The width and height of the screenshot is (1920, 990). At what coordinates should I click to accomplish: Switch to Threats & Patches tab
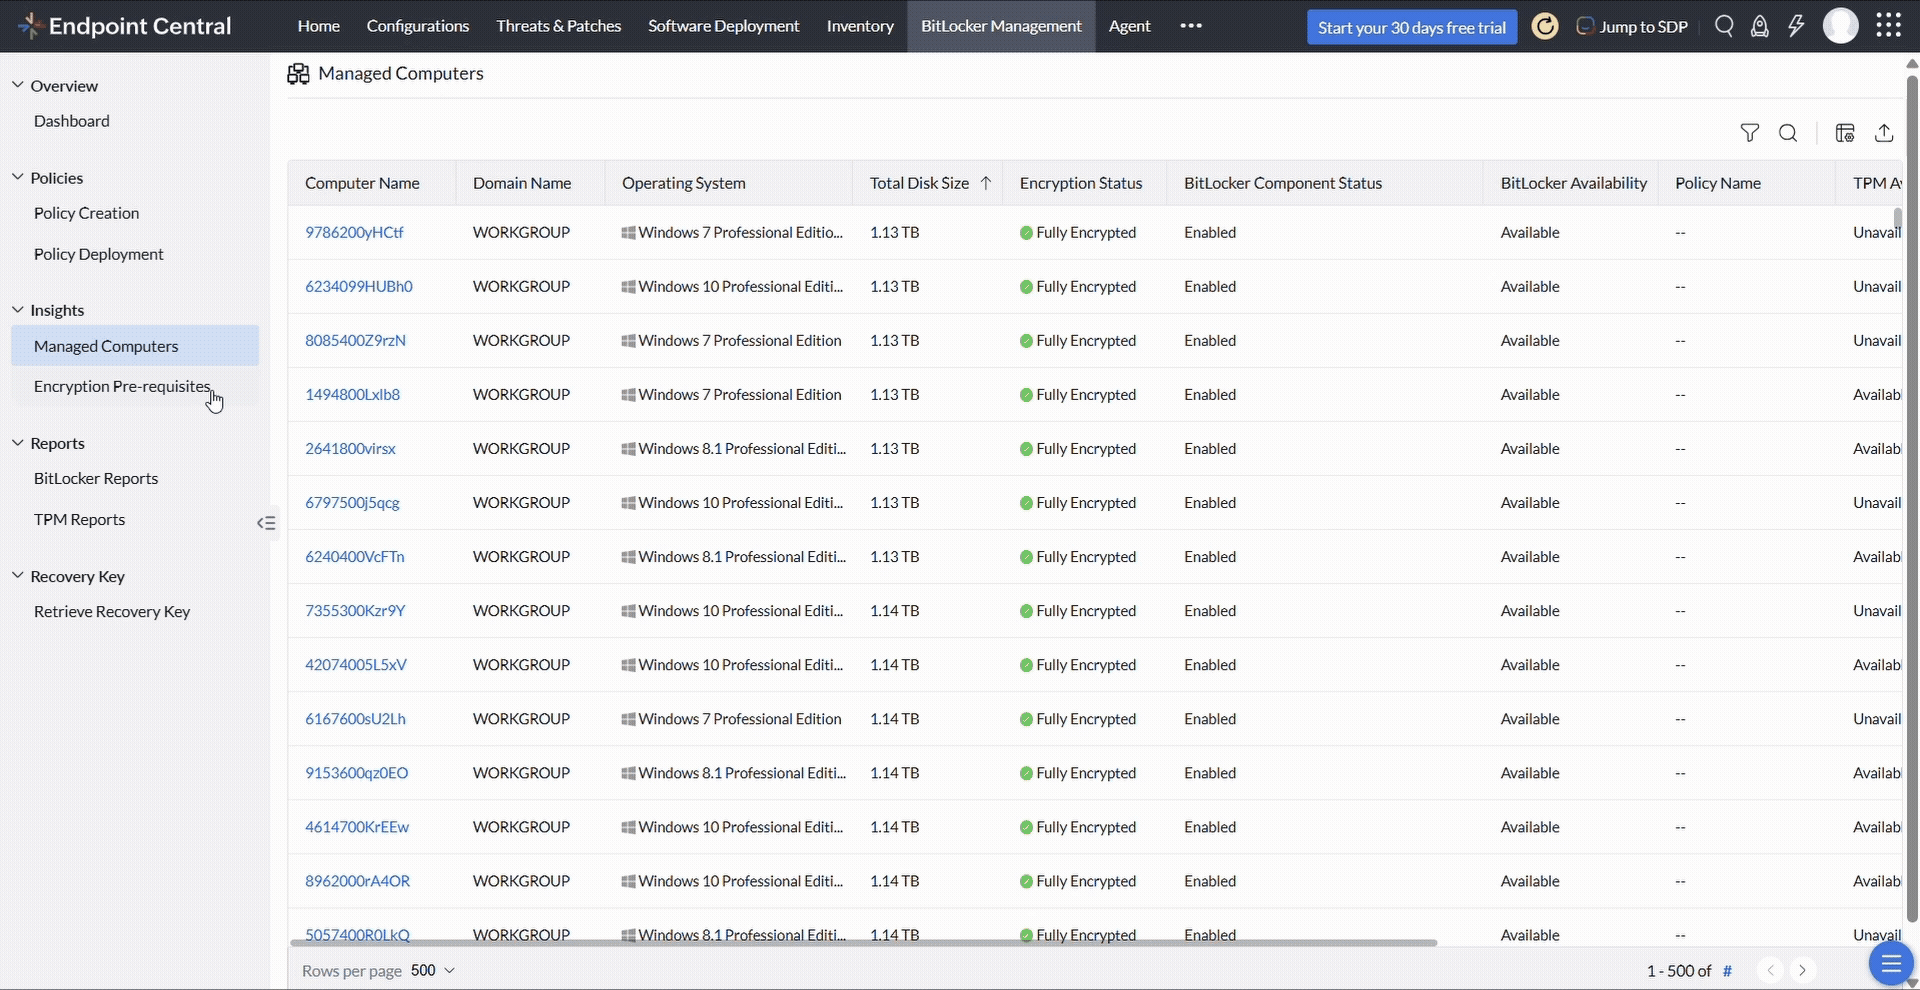(x=559, y=26)
